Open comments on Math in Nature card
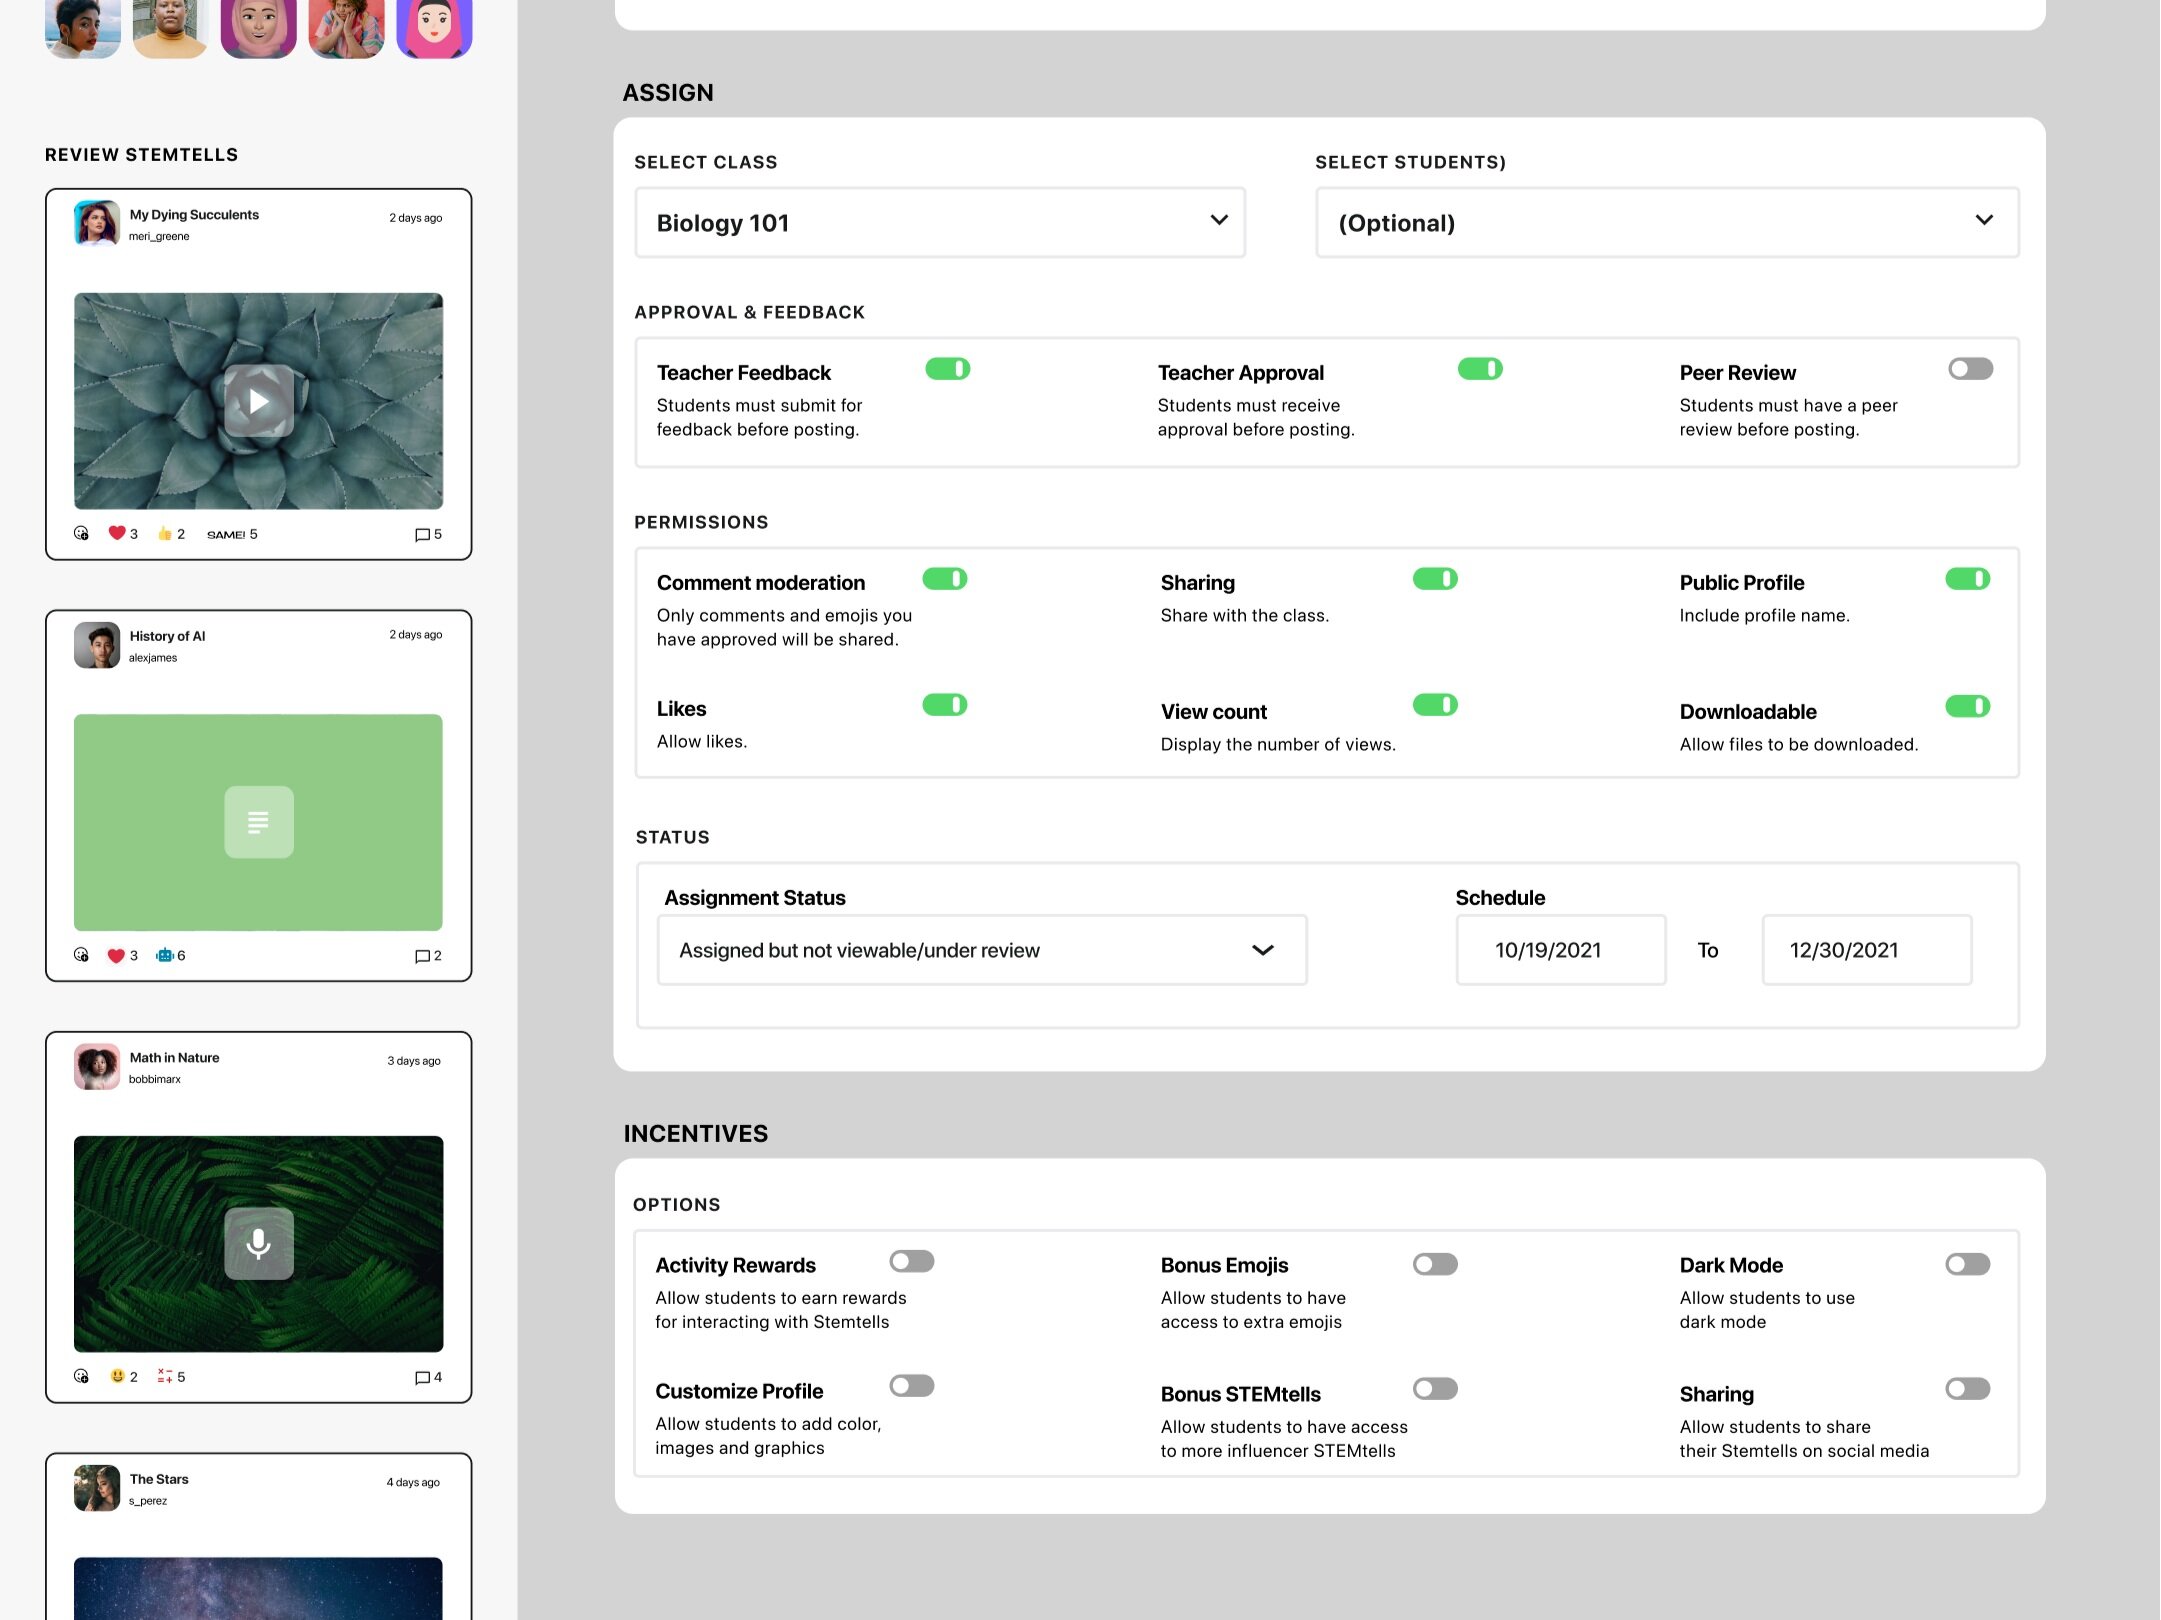This screenshot has width=2161, height=1620. [x=428, y=1378]
